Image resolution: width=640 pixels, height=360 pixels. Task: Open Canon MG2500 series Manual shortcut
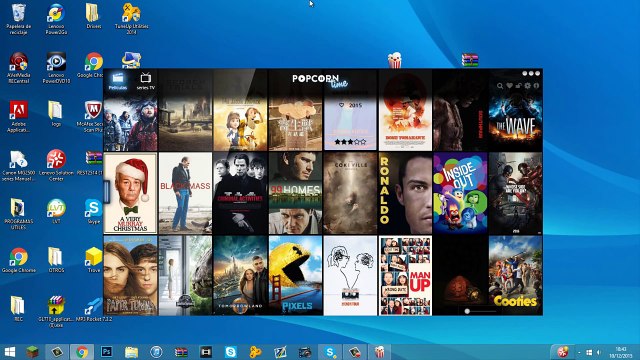tap(18, 166)
